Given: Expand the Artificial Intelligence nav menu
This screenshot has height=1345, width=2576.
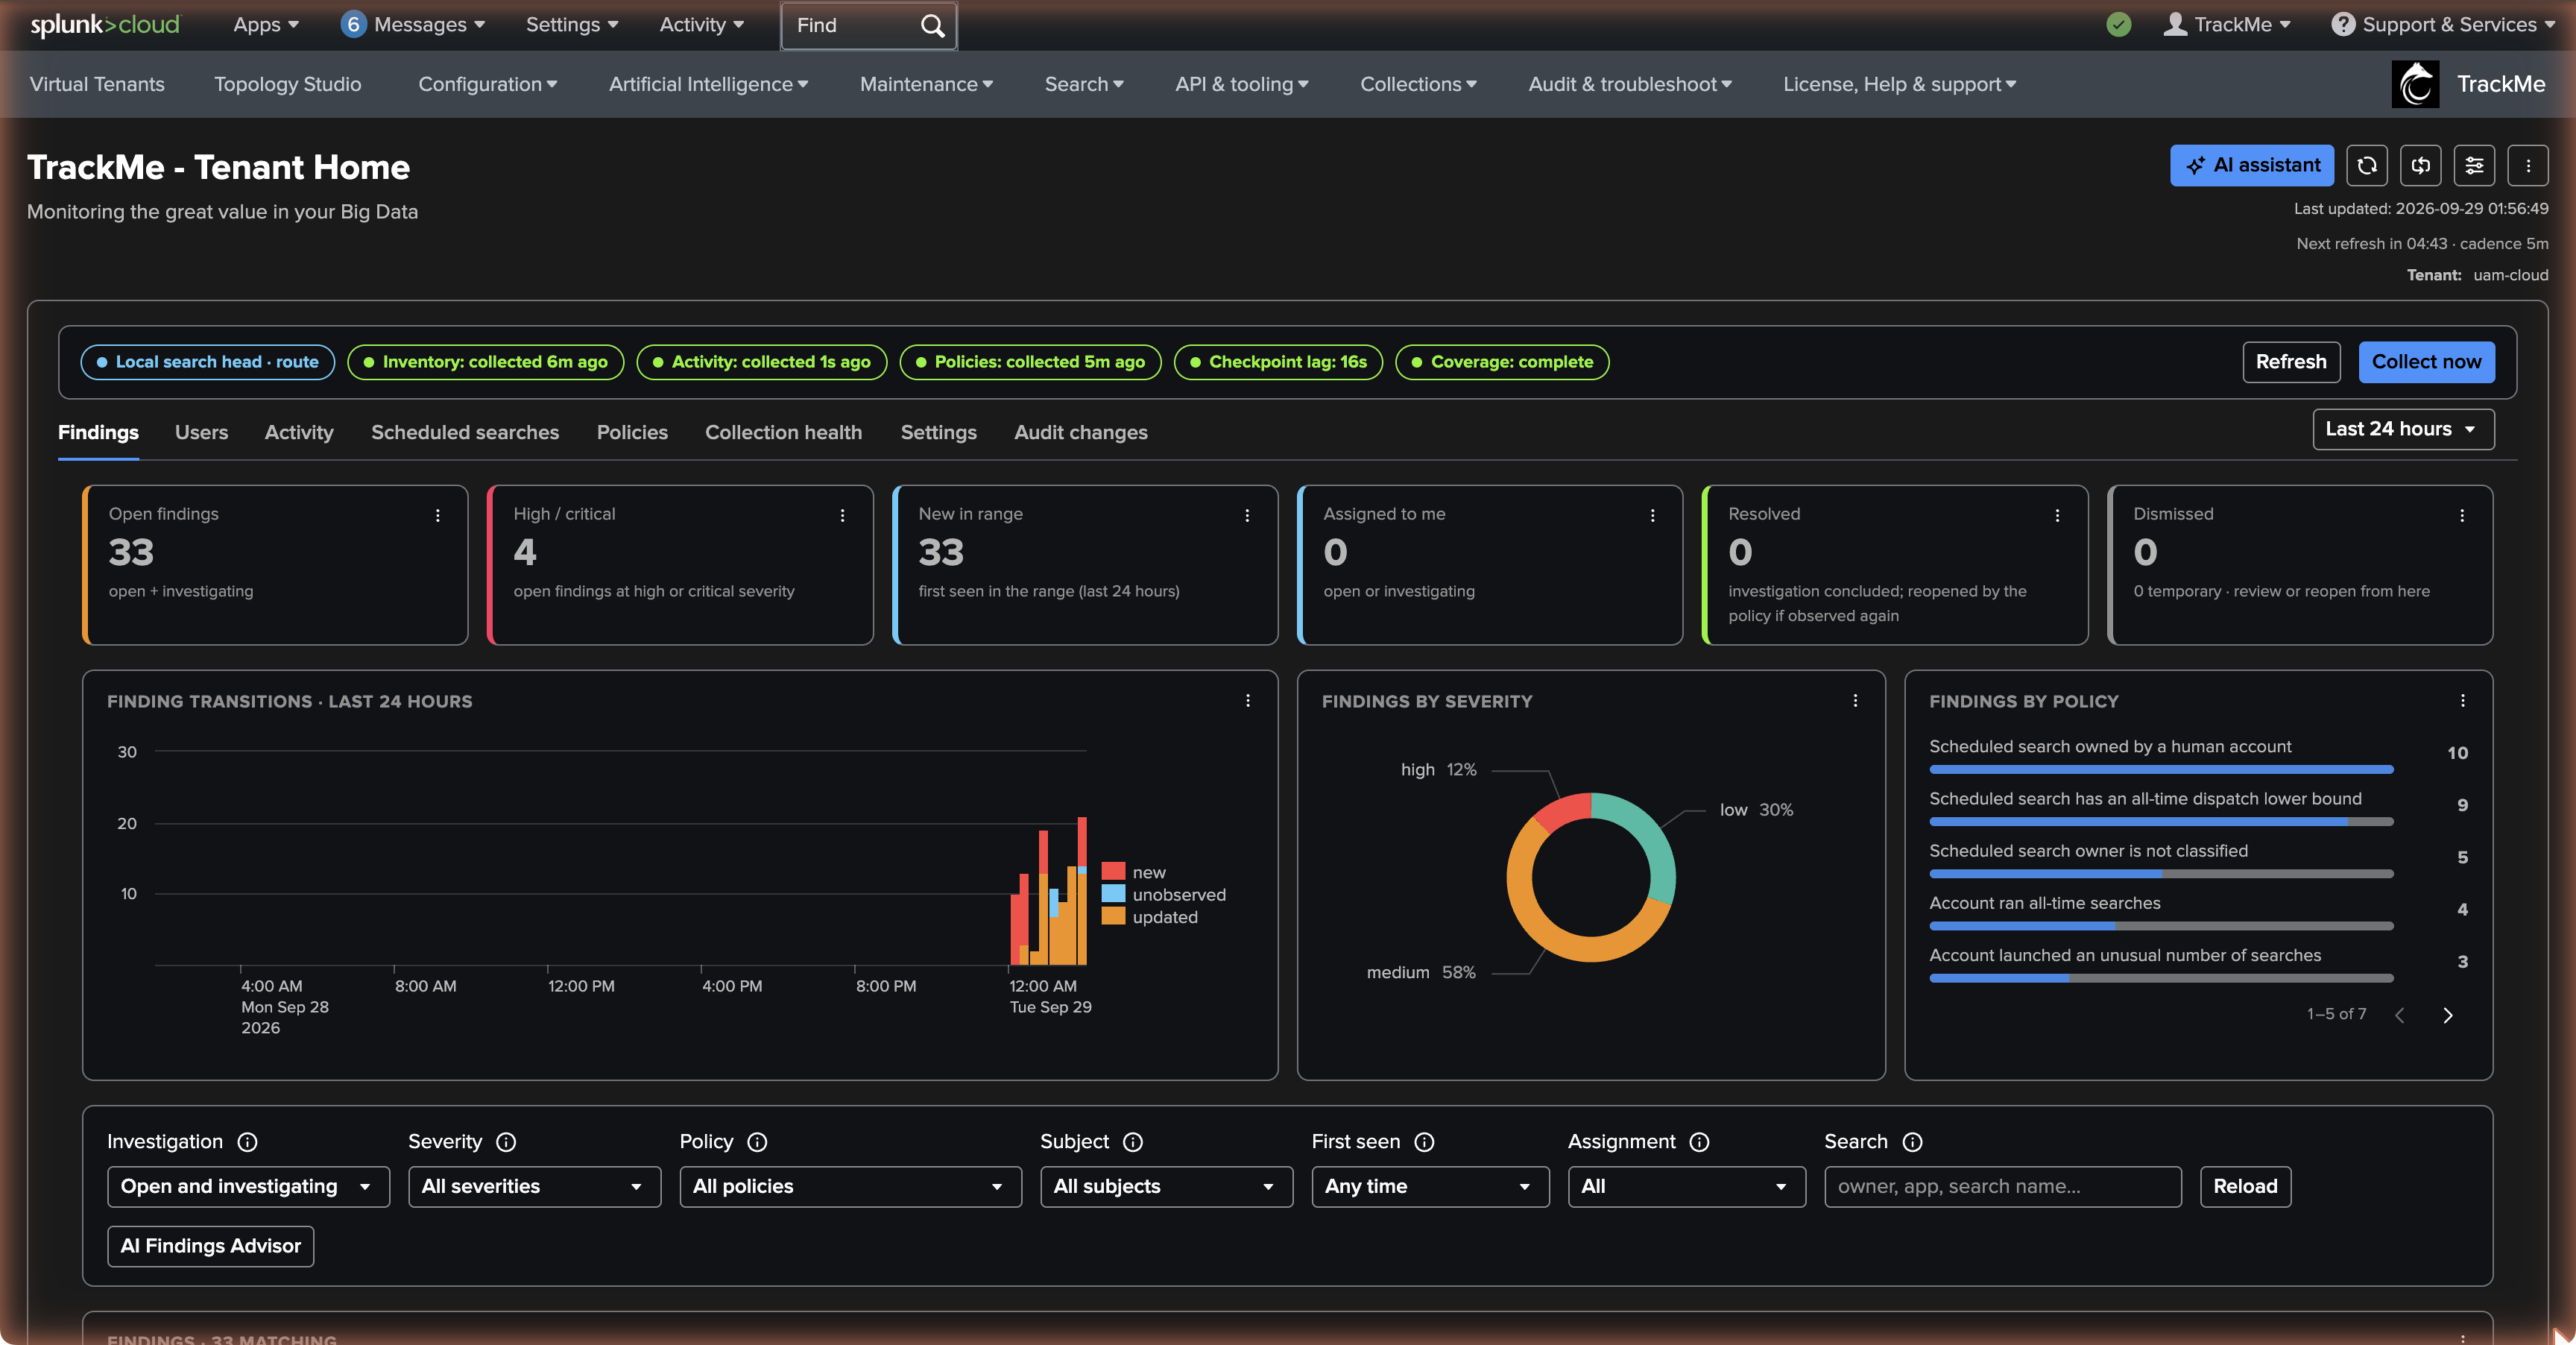Looking at the screenshot, I should coord(708,84).
